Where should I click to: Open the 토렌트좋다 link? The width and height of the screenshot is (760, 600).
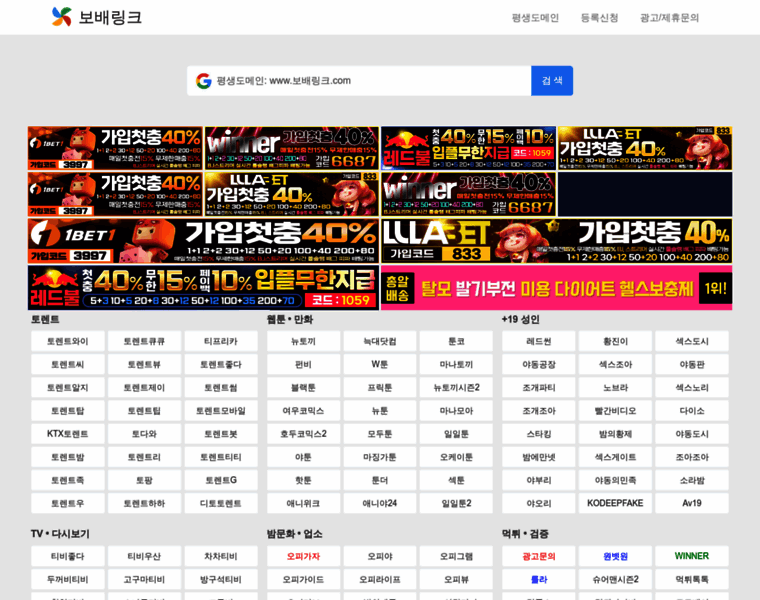[x=221, y=364]
